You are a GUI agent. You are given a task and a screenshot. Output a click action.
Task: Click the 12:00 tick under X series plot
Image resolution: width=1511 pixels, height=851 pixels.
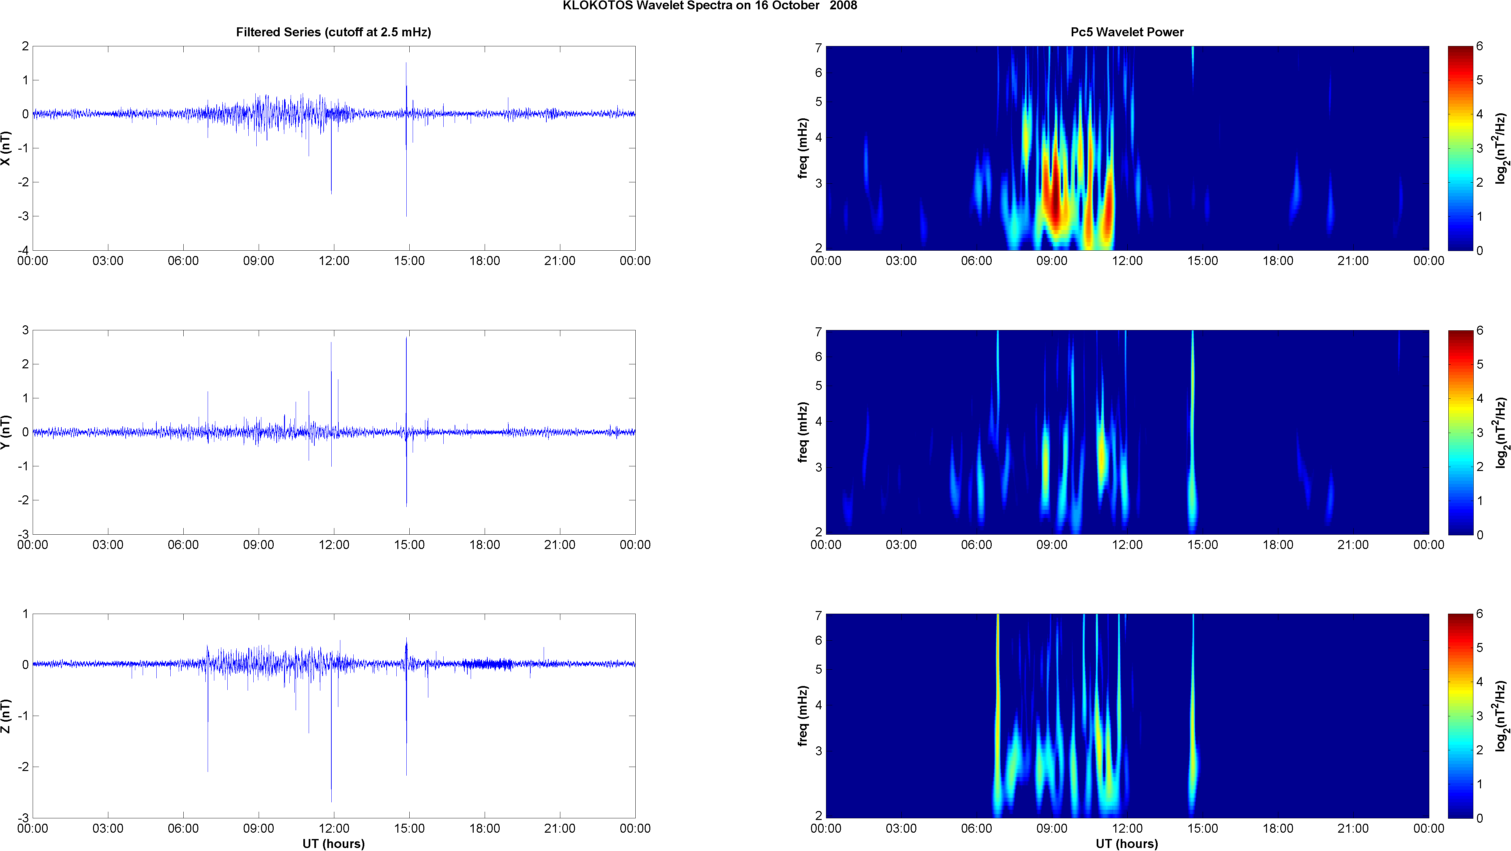tap(334, 261)
